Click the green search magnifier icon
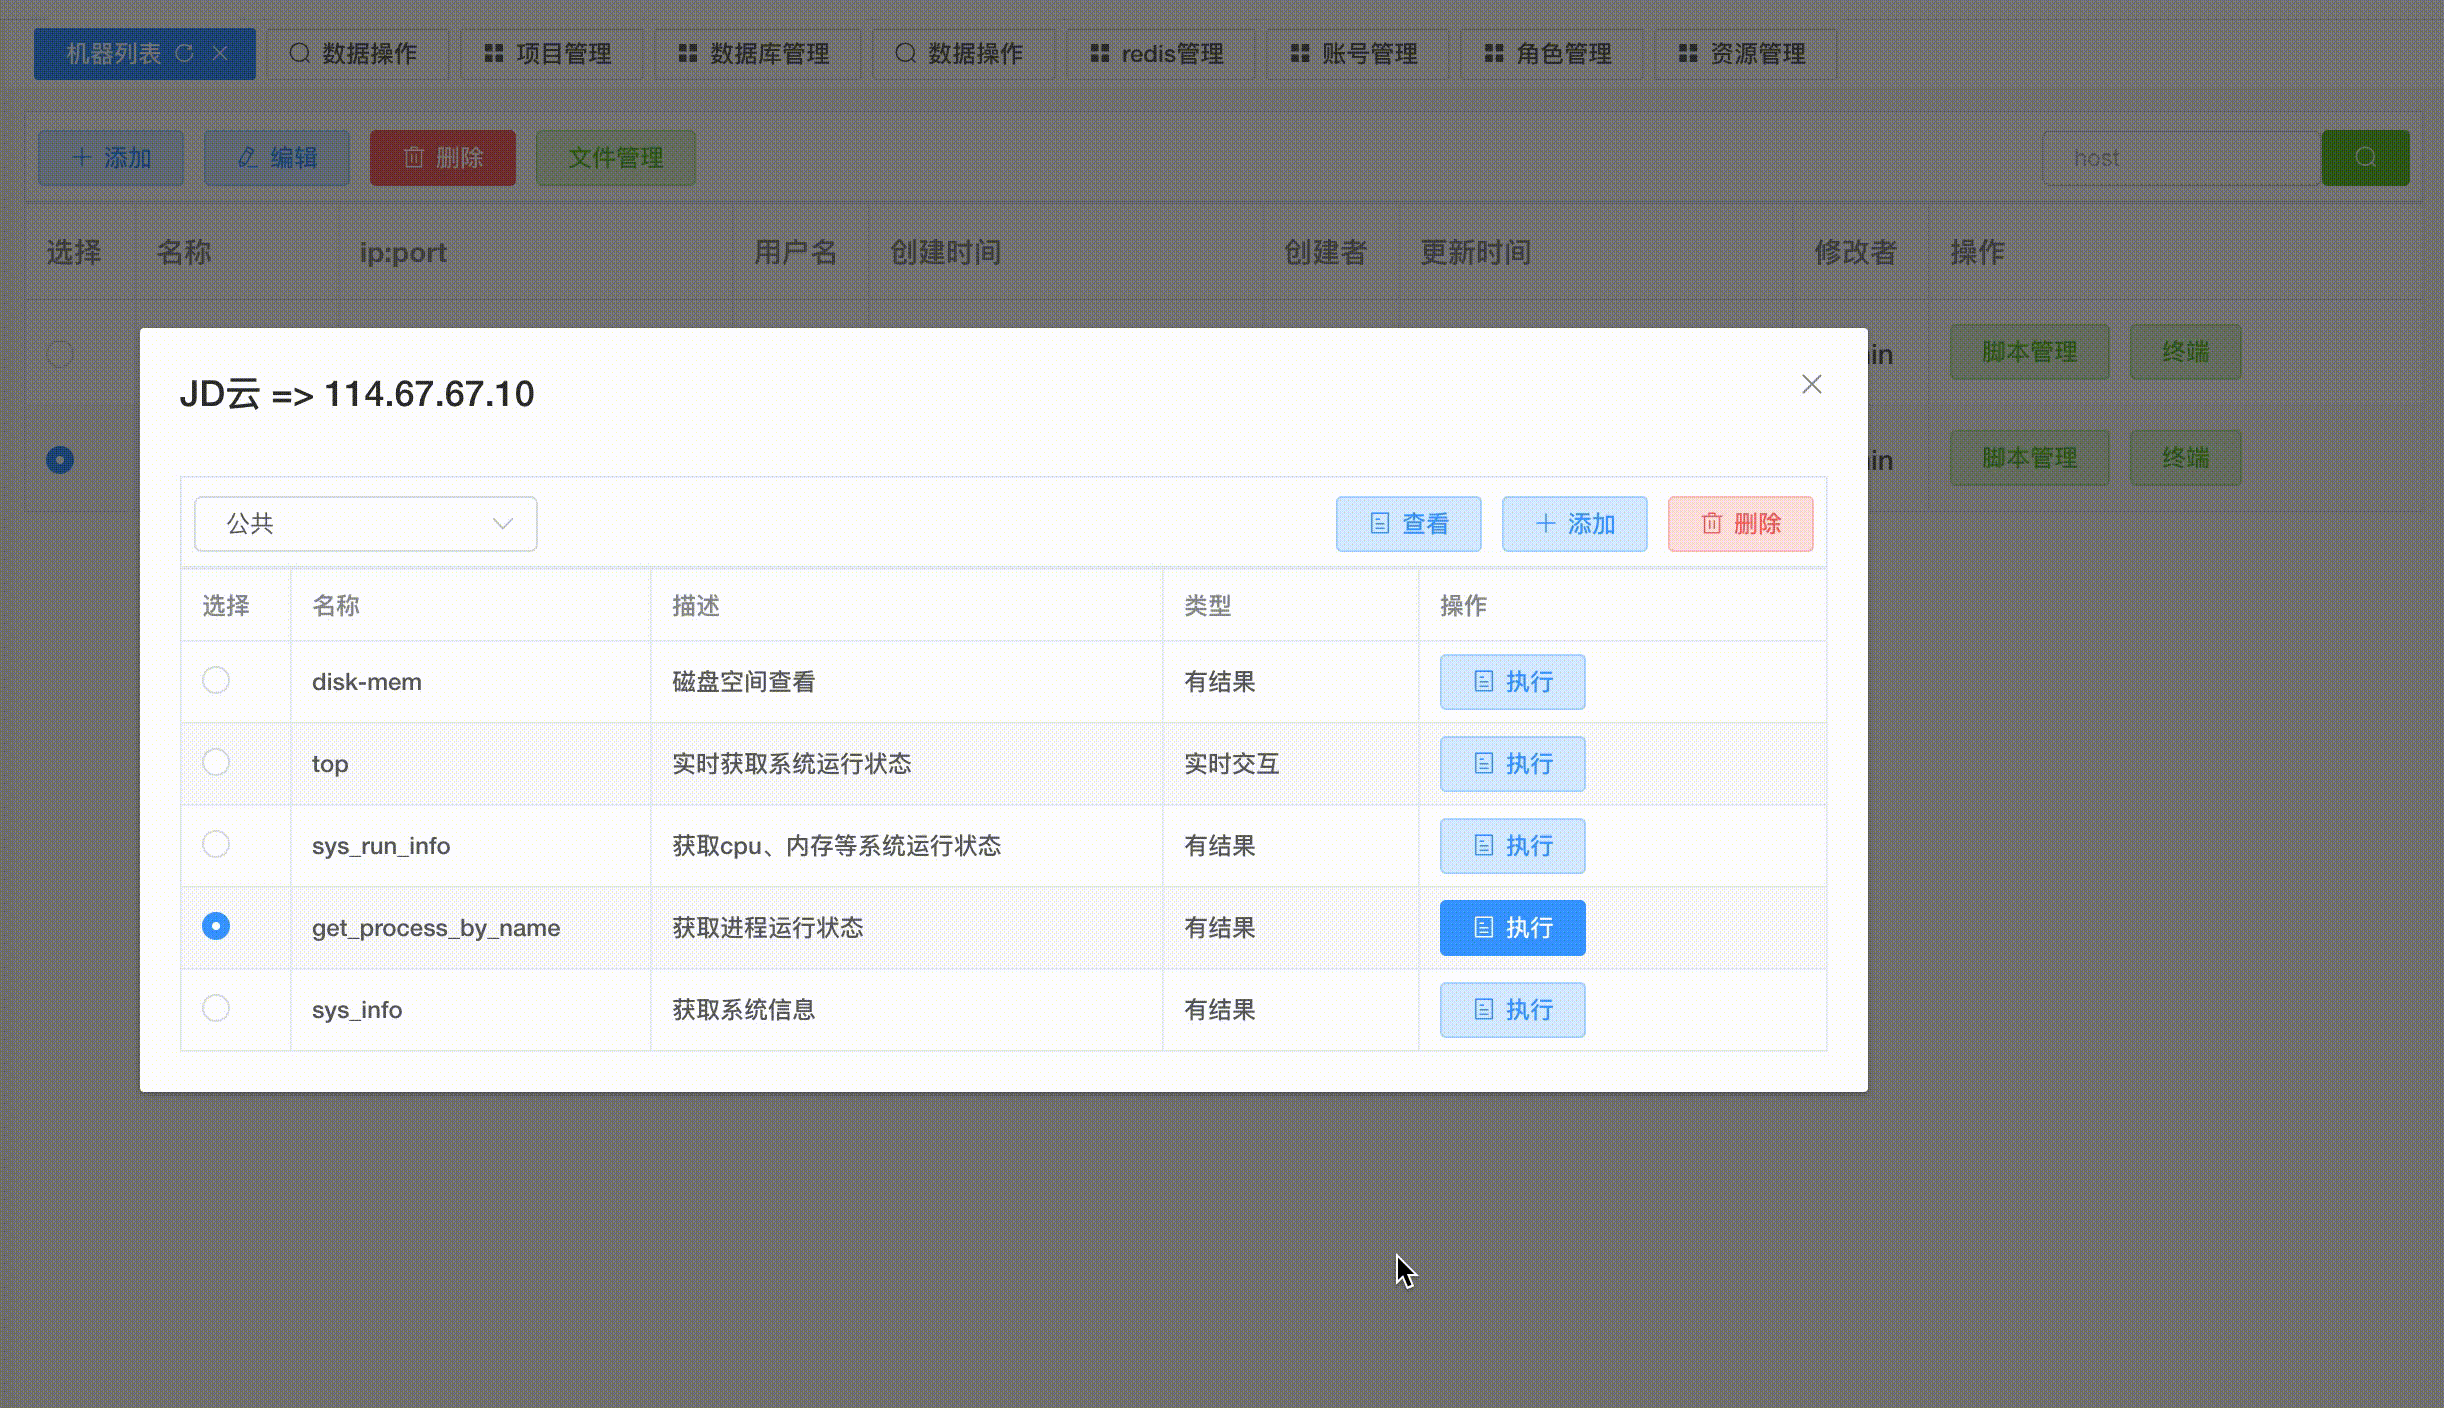The image size is (2444, 1408). [2366, 157]
